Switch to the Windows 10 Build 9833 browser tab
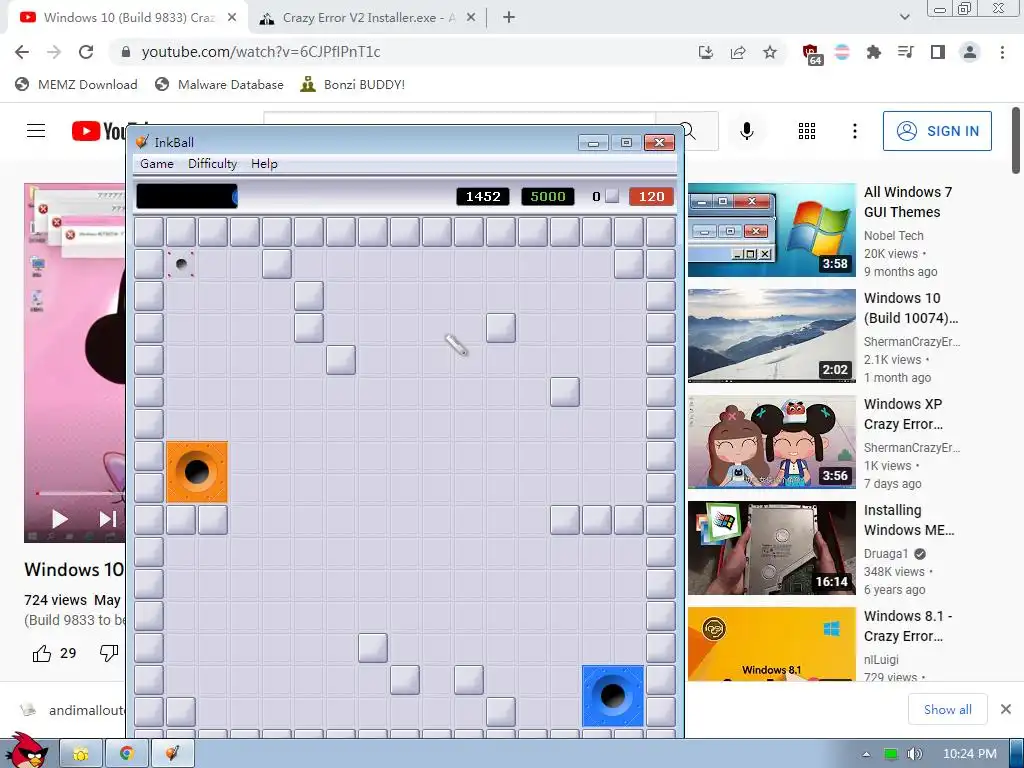The width and height of the screenshot is (1024, 768). click(x=127, y=18)
